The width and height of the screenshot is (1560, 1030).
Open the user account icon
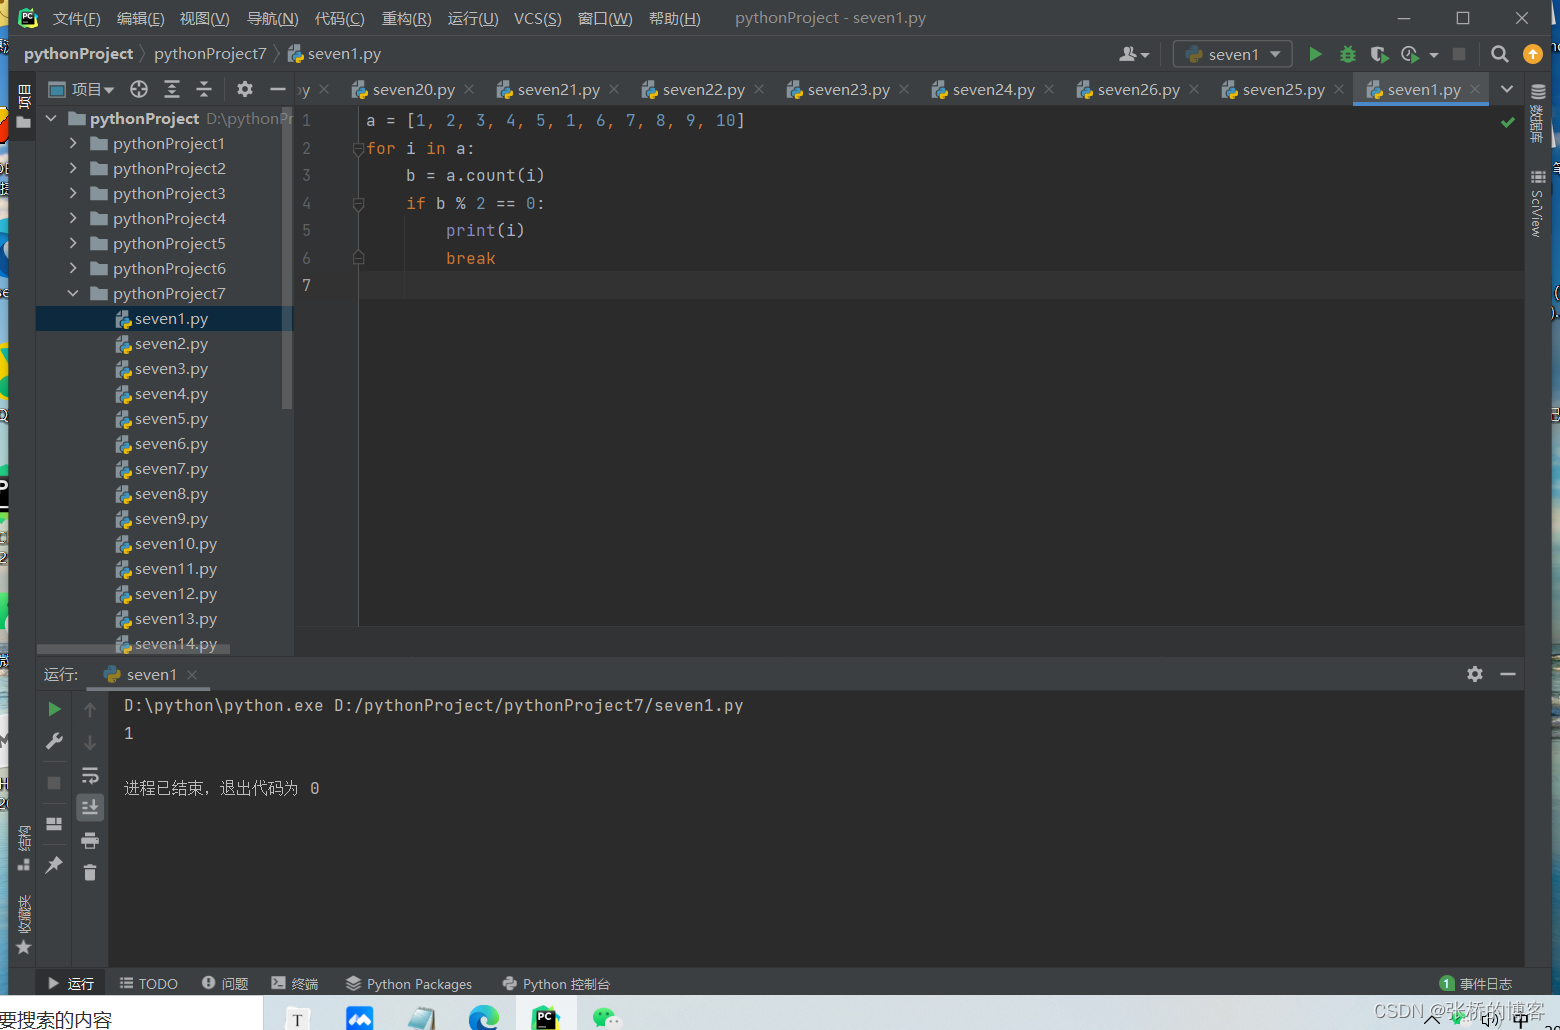(1134, 54)
